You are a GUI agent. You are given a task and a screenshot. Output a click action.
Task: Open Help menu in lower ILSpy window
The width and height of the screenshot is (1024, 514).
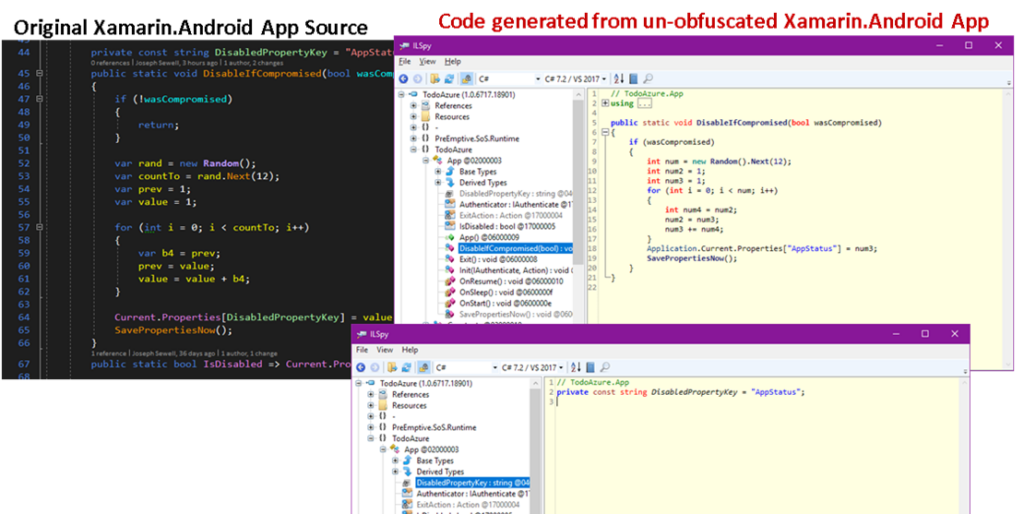click(x=409, y=350)
